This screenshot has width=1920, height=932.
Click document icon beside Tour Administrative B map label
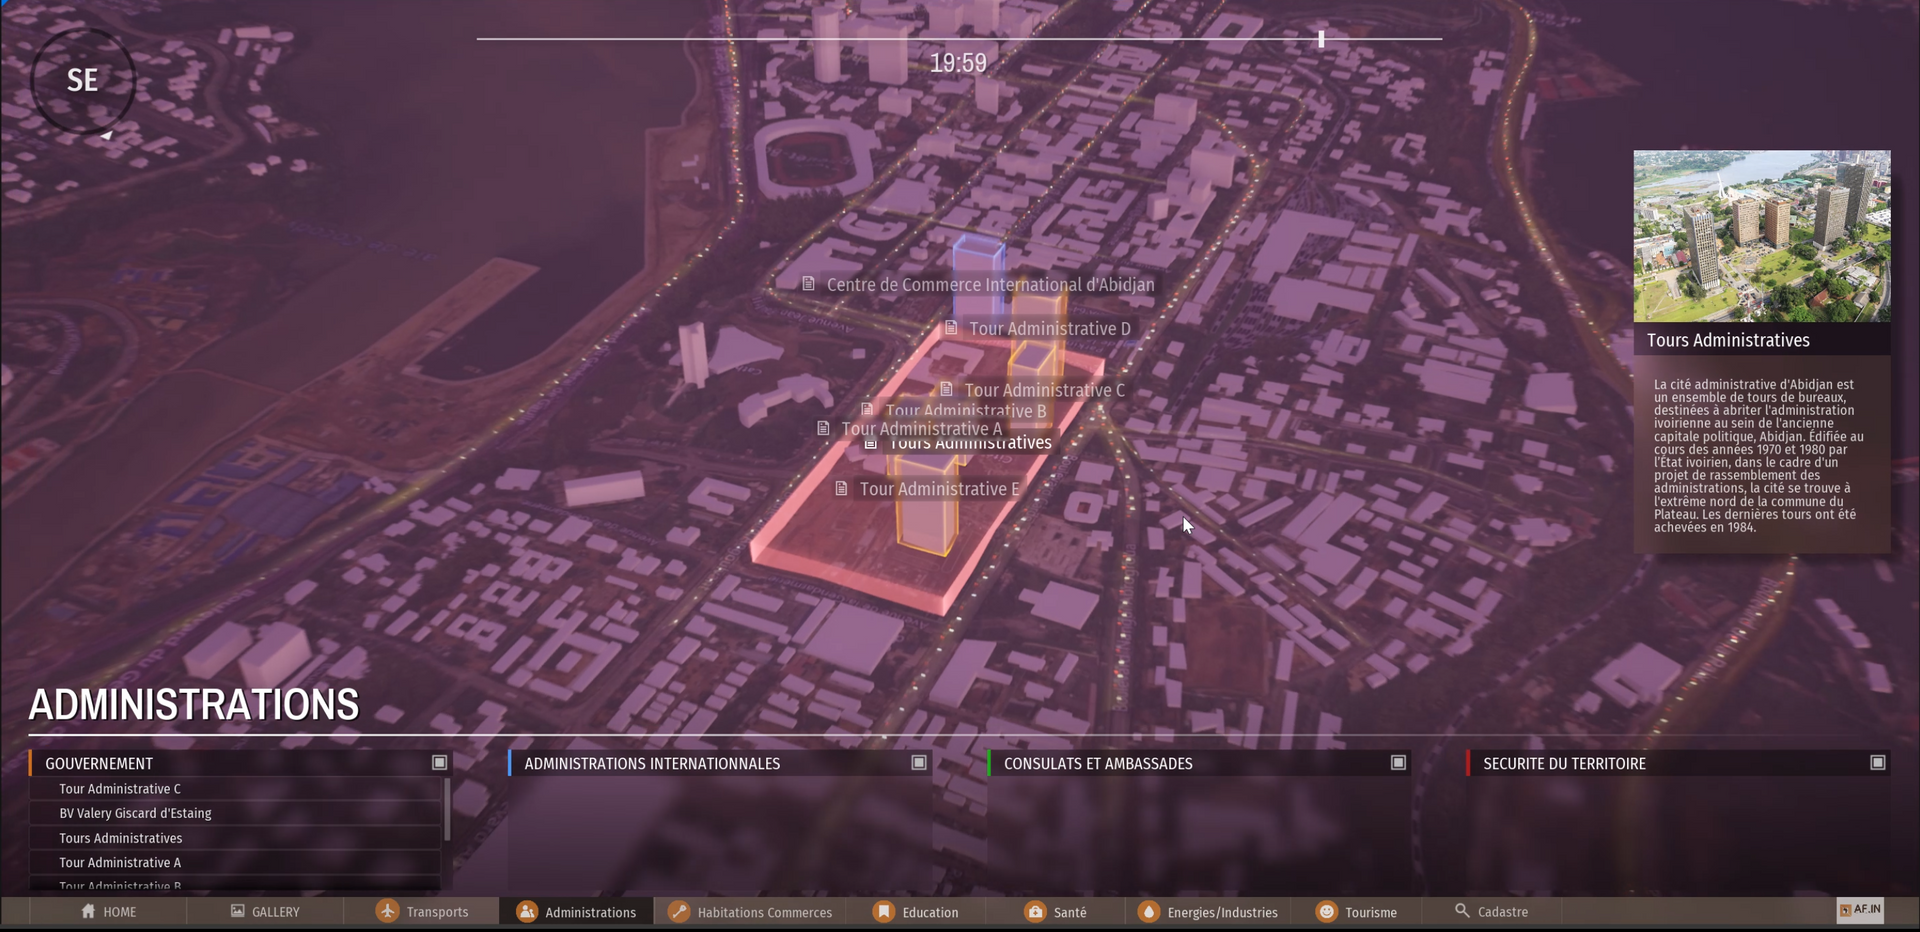867,409
